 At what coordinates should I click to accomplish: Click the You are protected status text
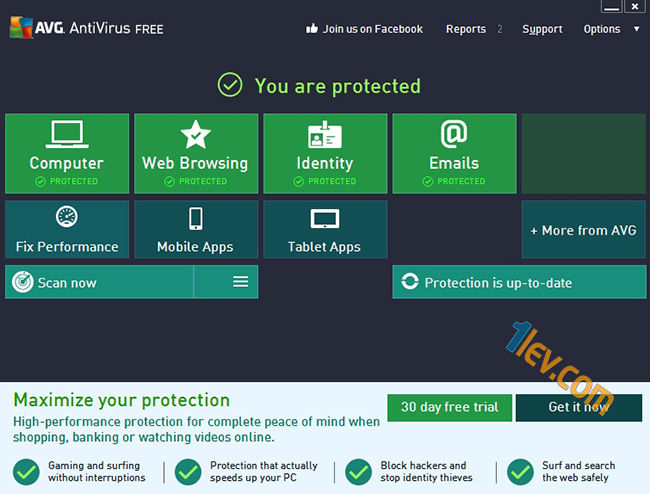337,86
